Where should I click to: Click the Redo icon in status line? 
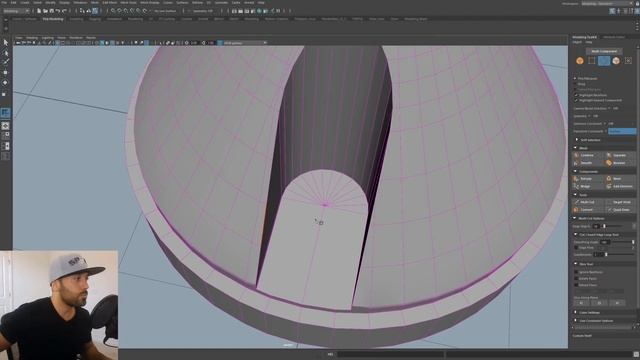click(64, 11)
